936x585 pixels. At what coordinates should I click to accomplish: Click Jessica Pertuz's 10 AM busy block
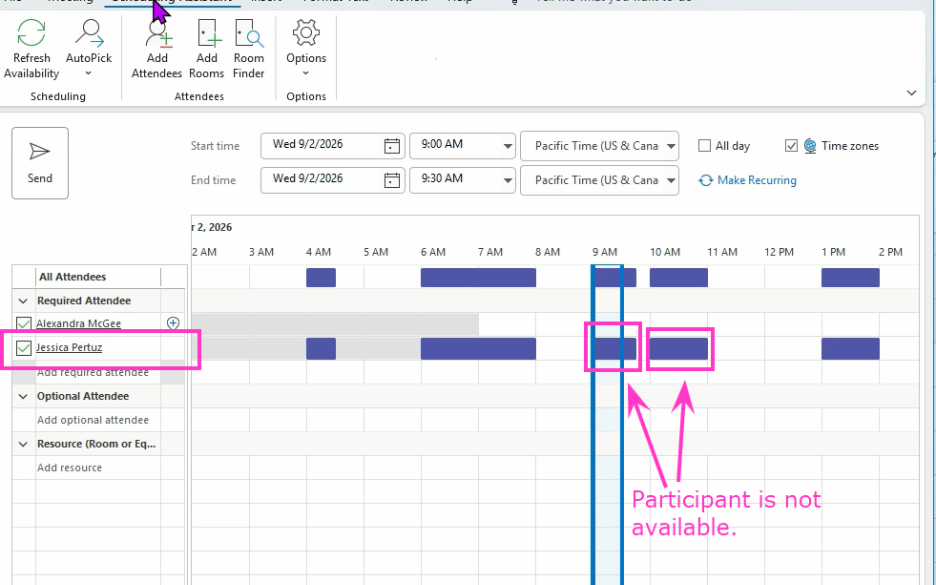point(679,349)
